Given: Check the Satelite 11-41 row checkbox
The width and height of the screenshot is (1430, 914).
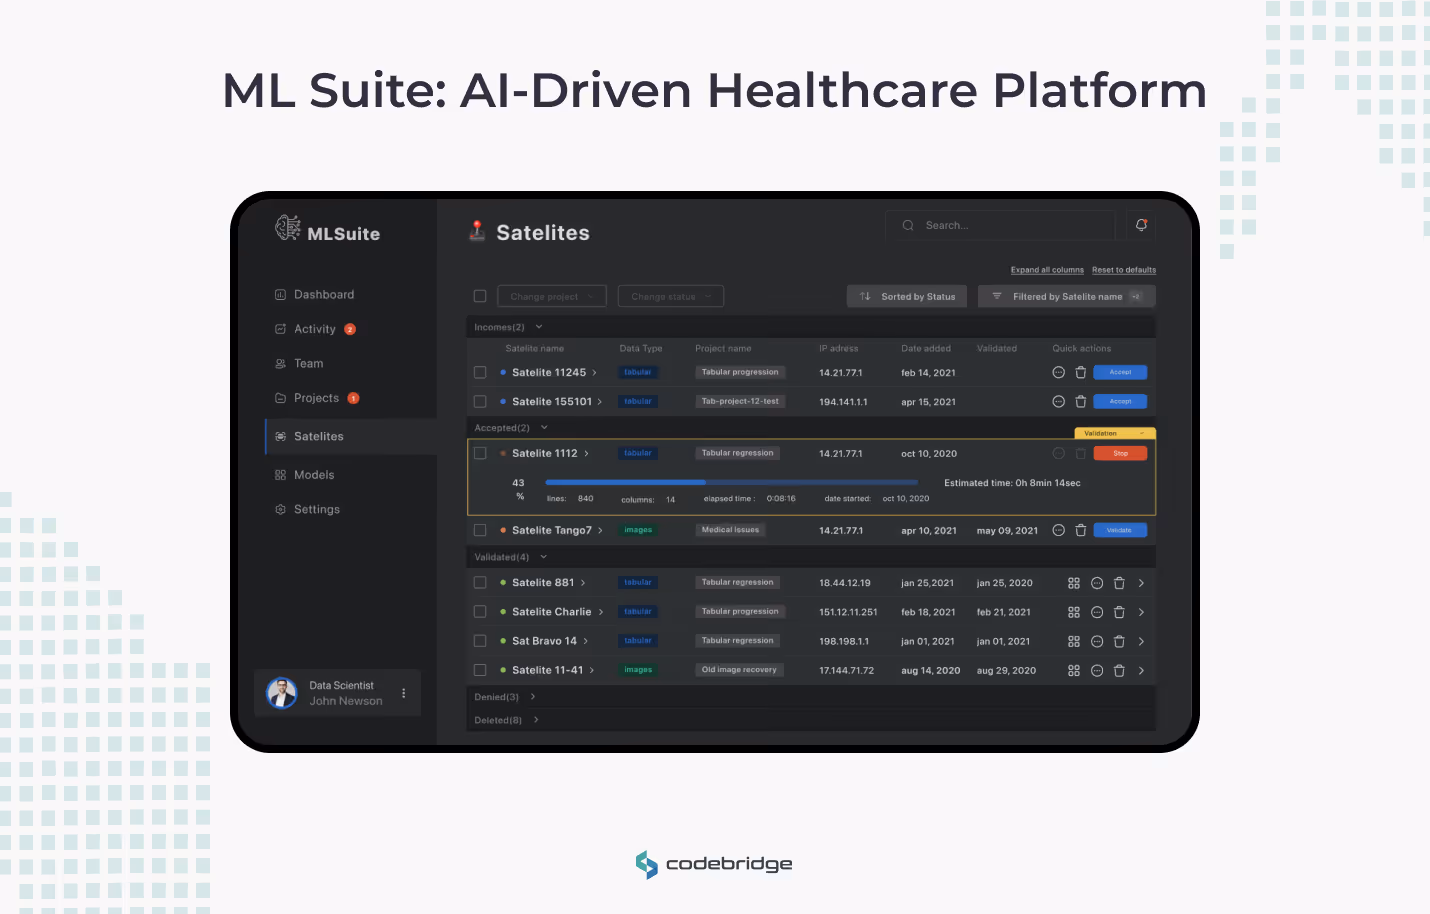Looking at the screenshot, I should [480, 670].
